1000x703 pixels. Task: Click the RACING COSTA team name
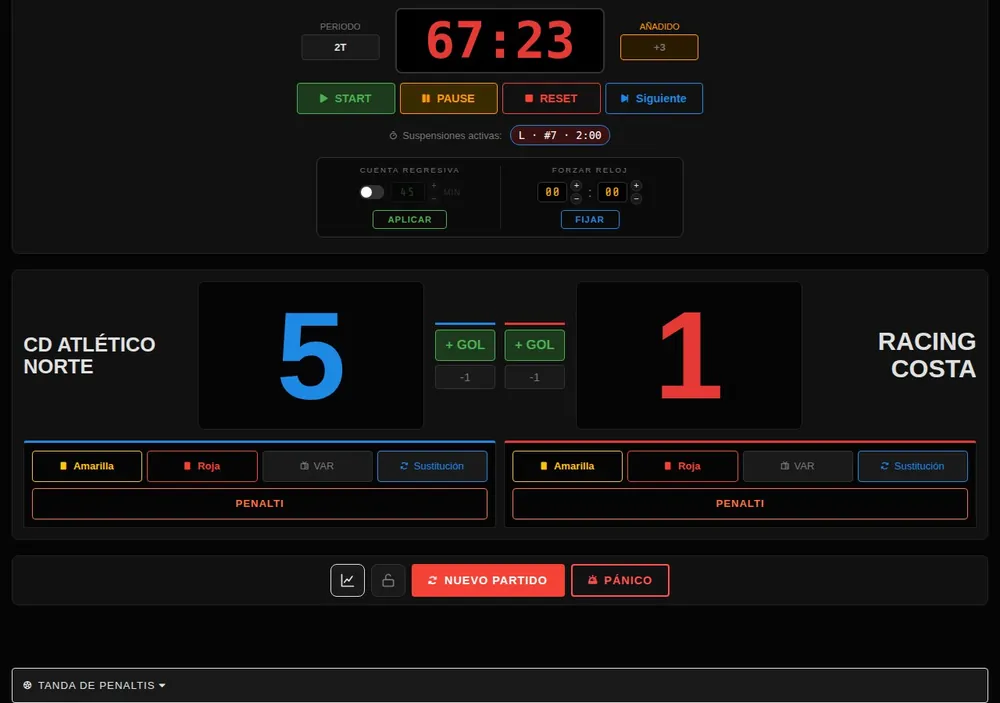[927, 355]
